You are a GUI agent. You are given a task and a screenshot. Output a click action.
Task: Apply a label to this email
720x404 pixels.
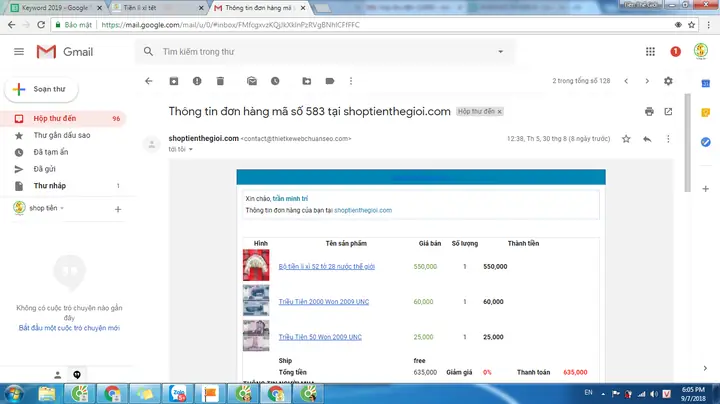pos(330,81)
